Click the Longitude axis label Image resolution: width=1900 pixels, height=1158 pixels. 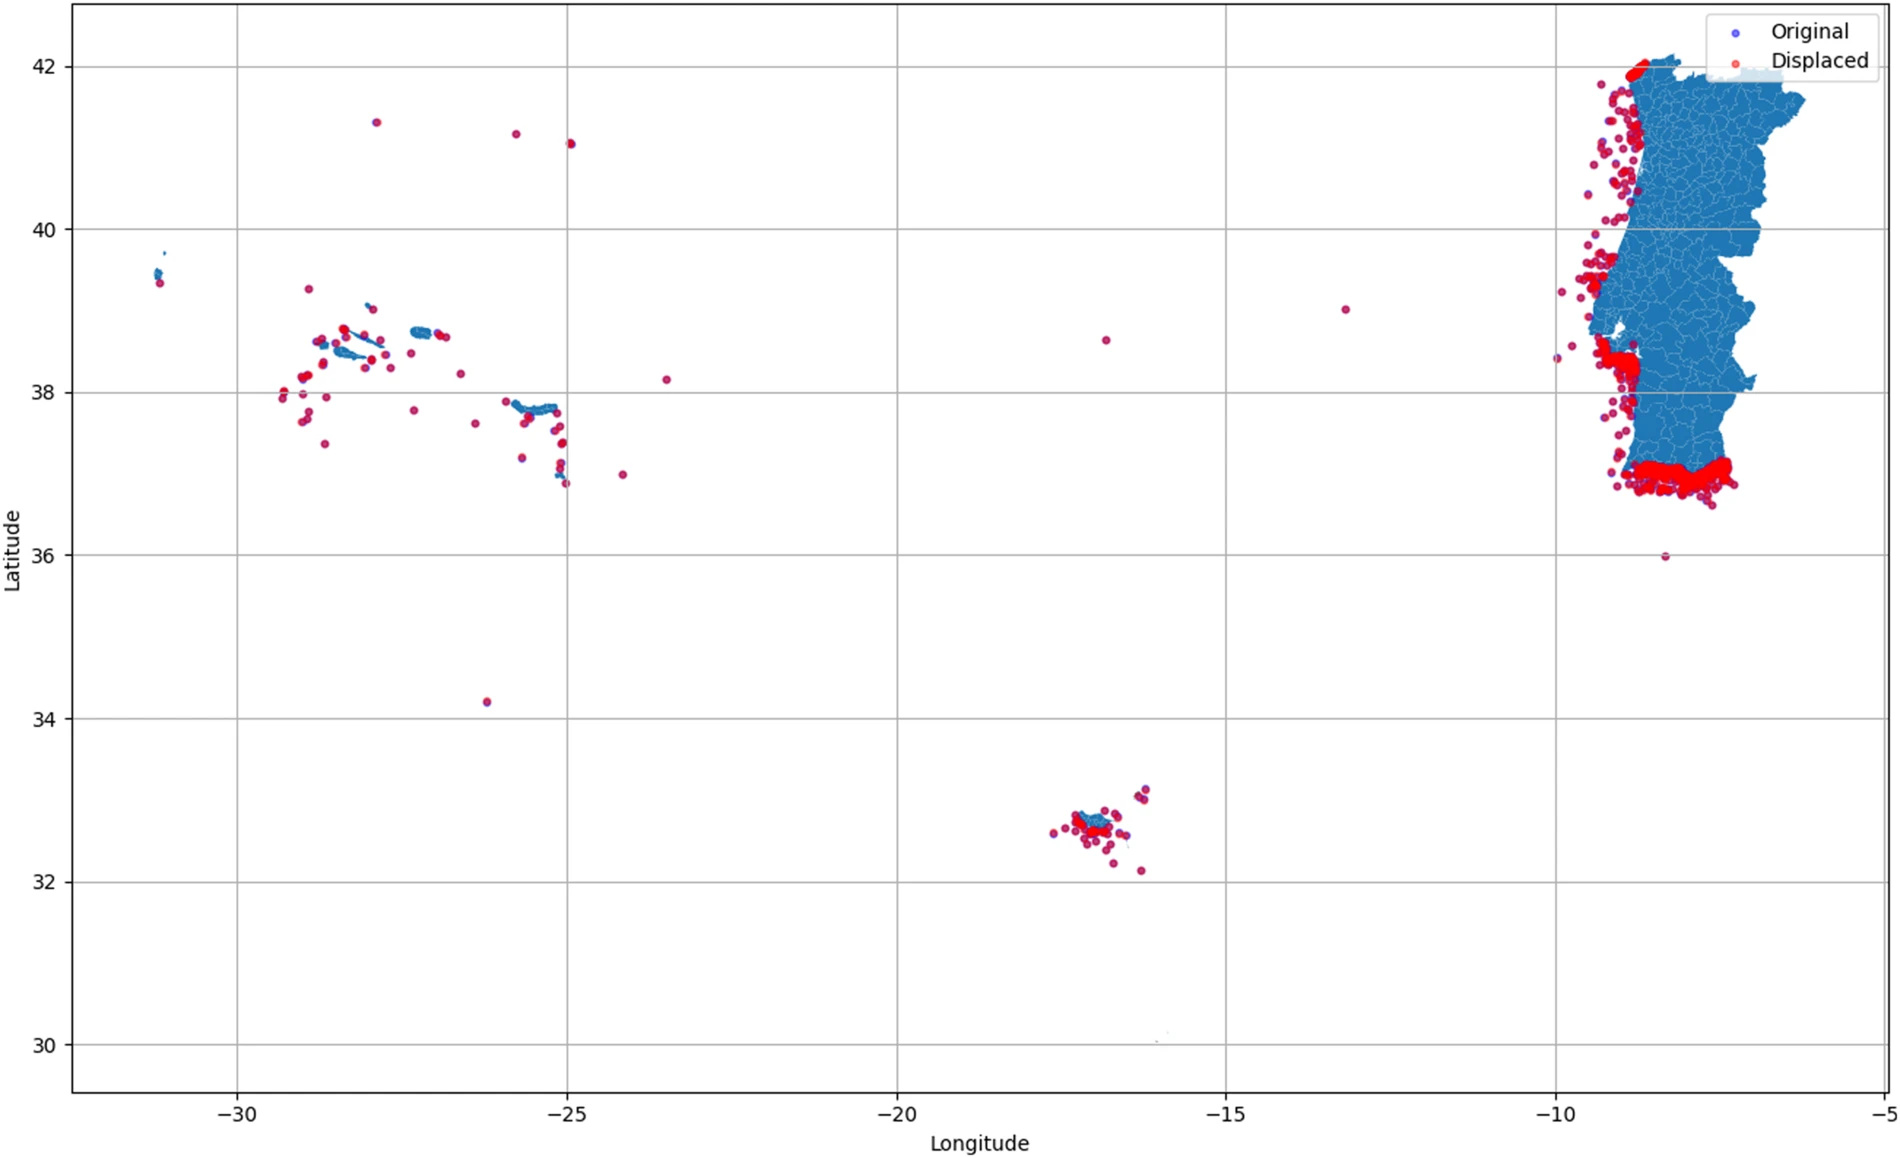979,1143
